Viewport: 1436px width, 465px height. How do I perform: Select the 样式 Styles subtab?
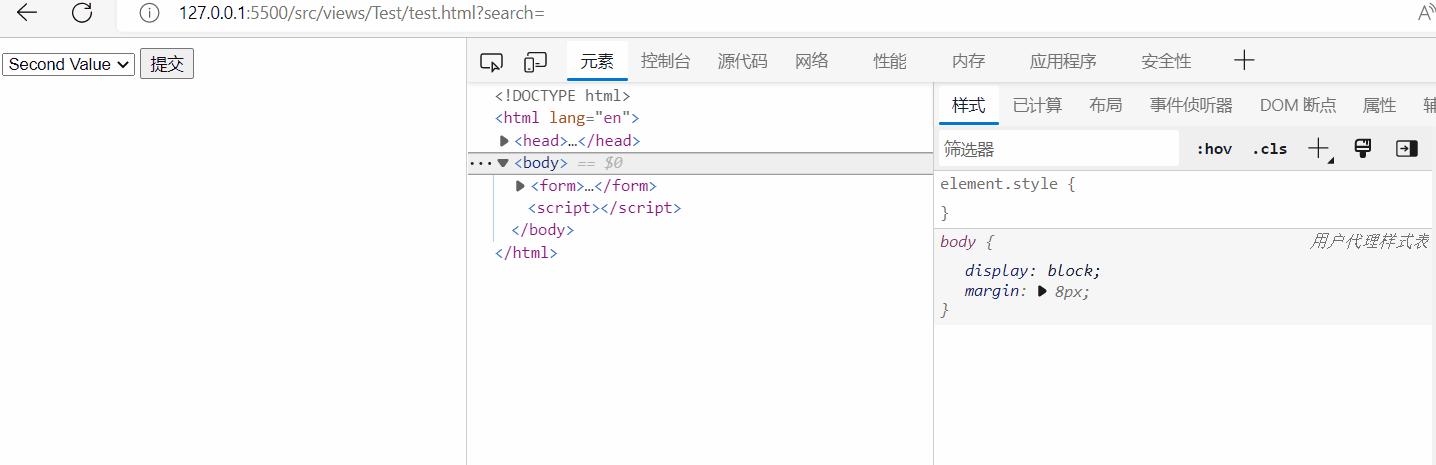969,105
